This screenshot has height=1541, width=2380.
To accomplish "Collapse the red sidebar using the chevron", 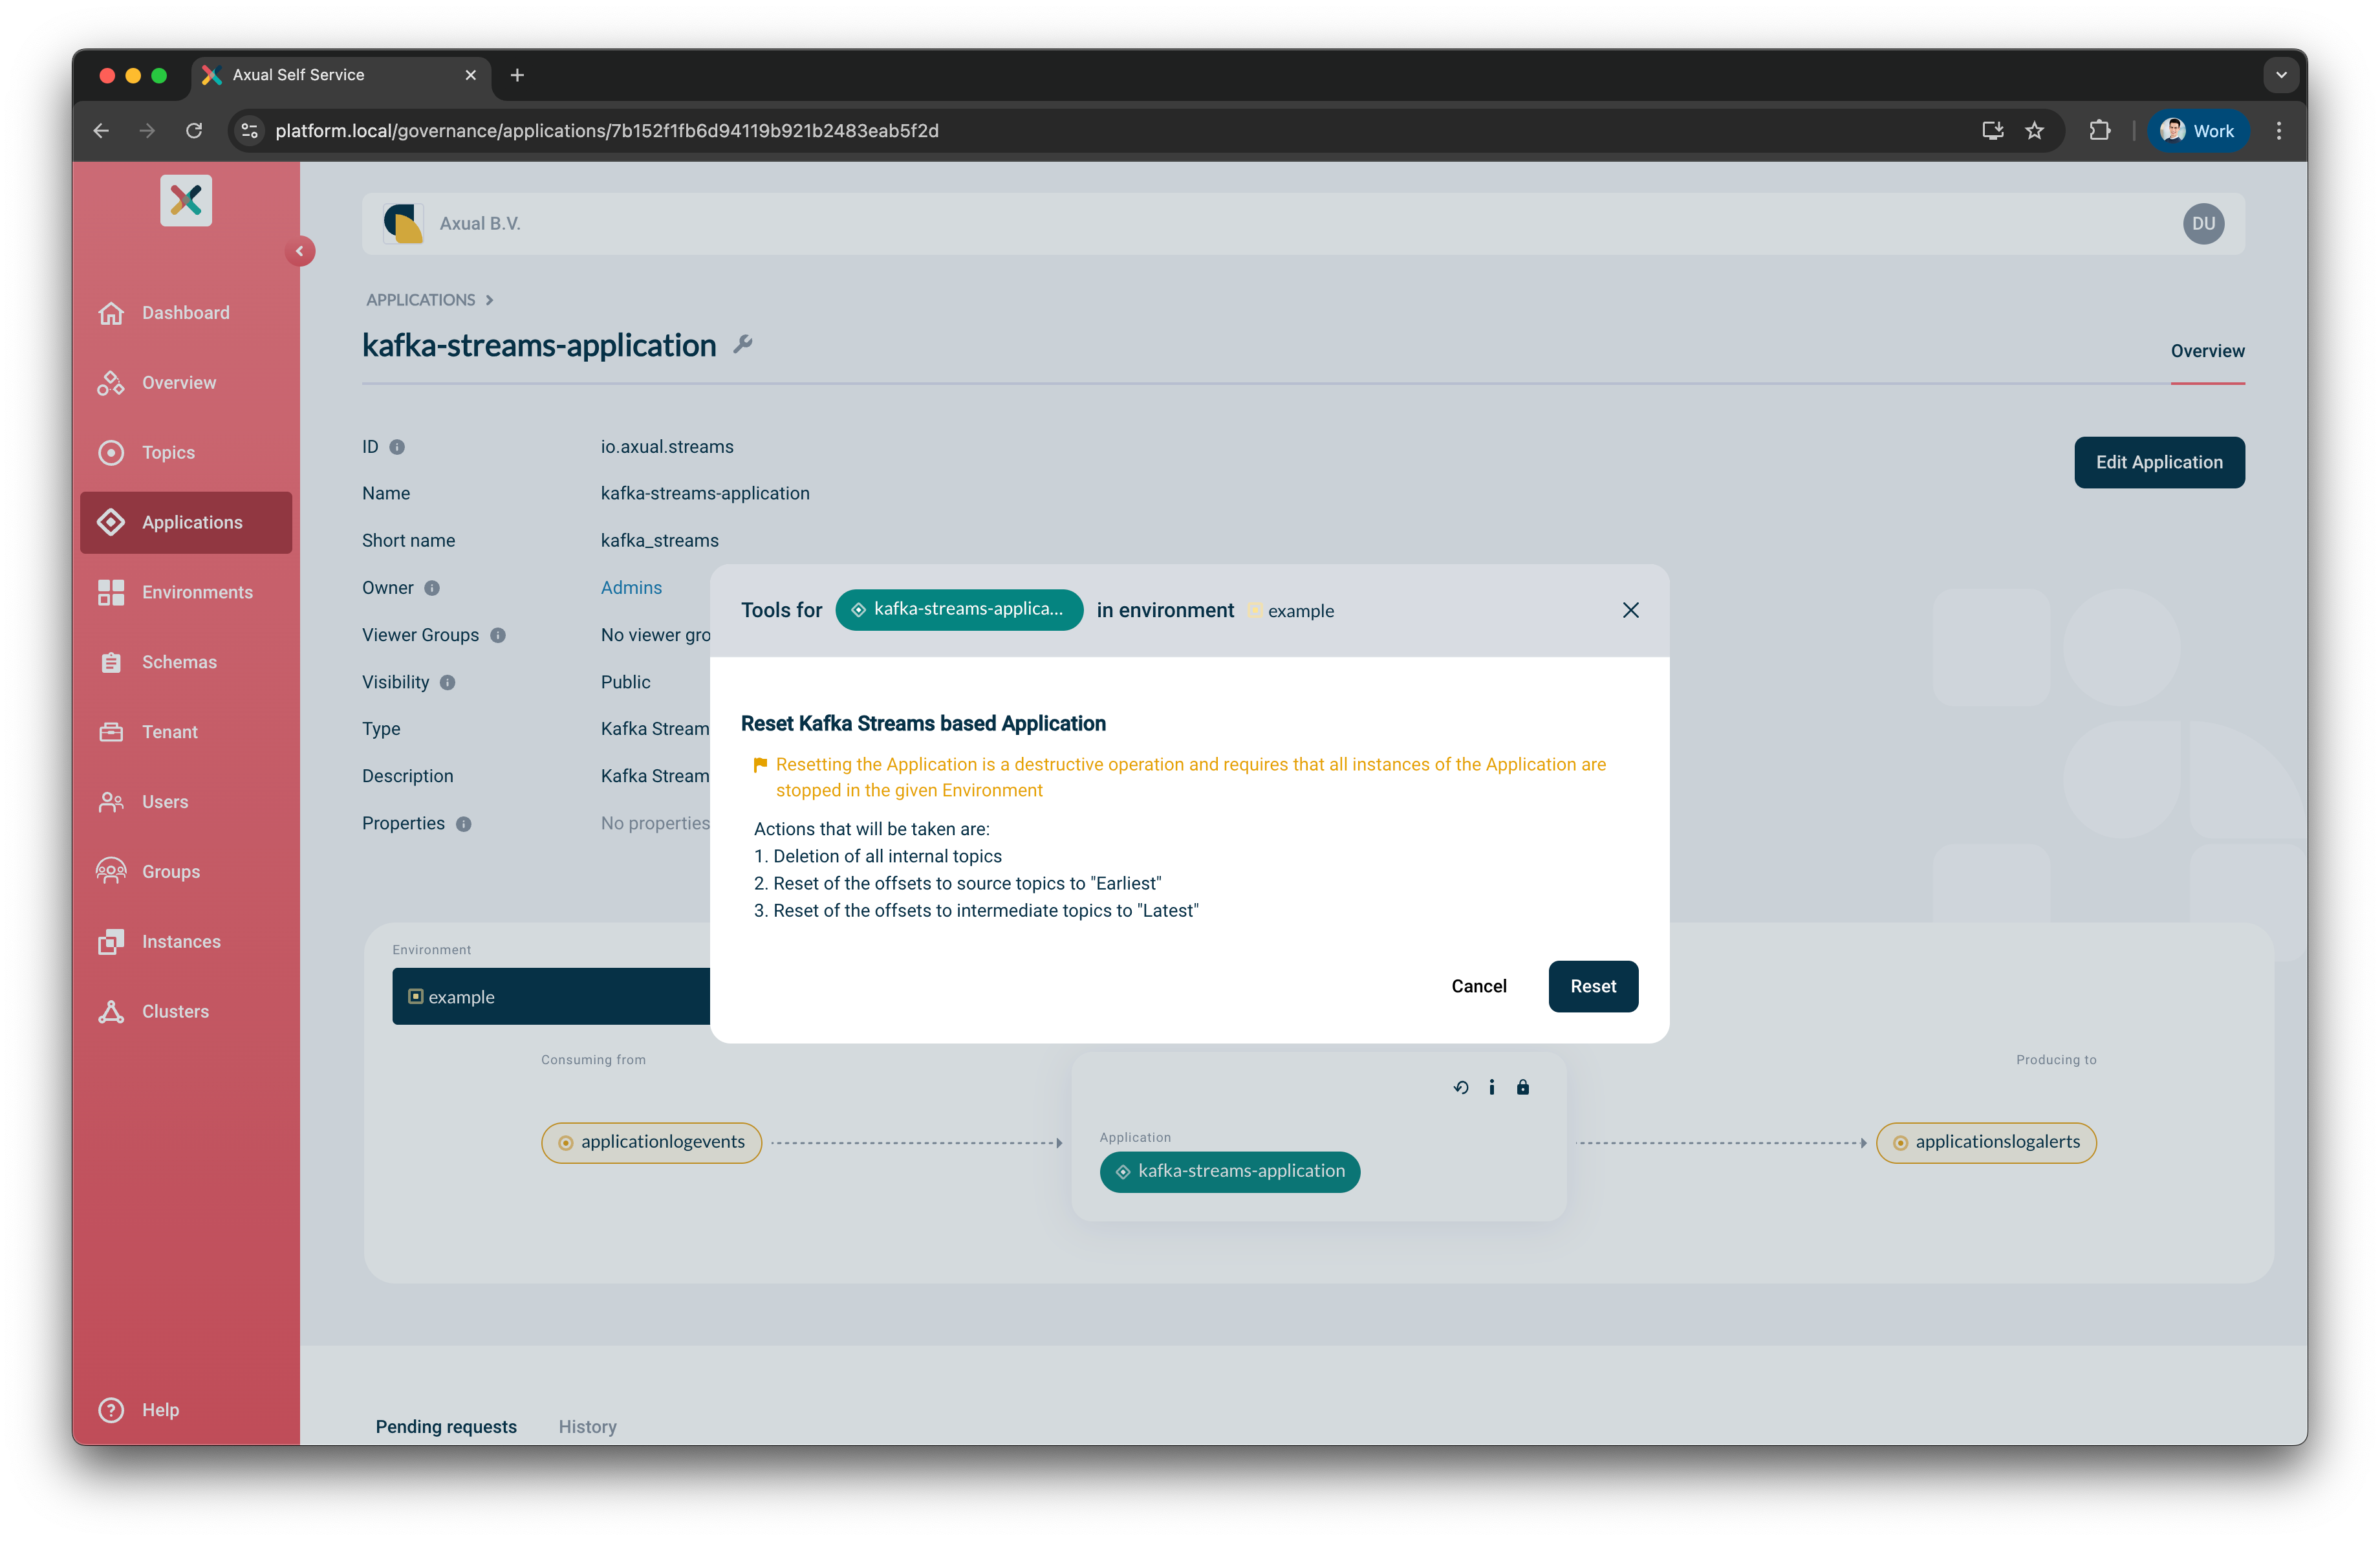I will pos(300,251).
